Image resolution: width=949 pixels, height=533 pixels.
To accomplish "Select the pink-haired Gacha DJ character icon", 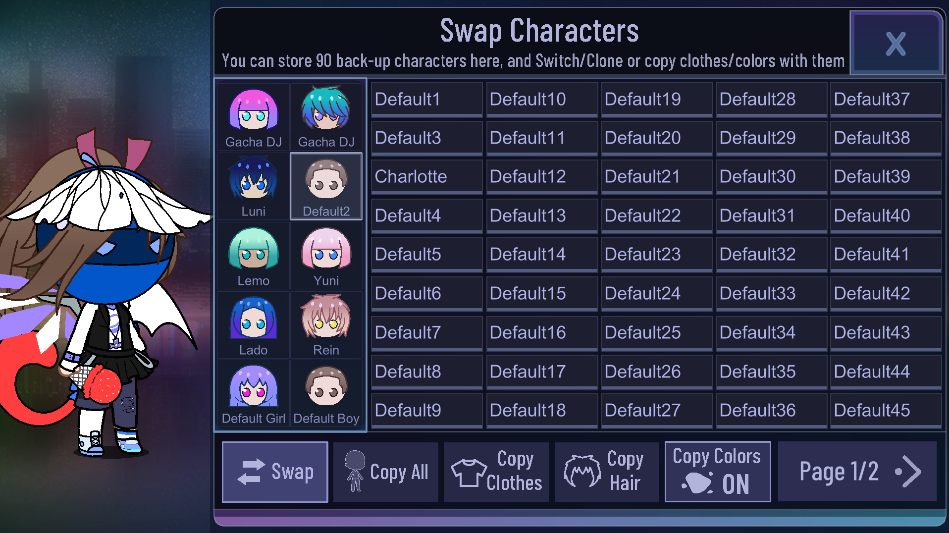I will click(253, 117).
